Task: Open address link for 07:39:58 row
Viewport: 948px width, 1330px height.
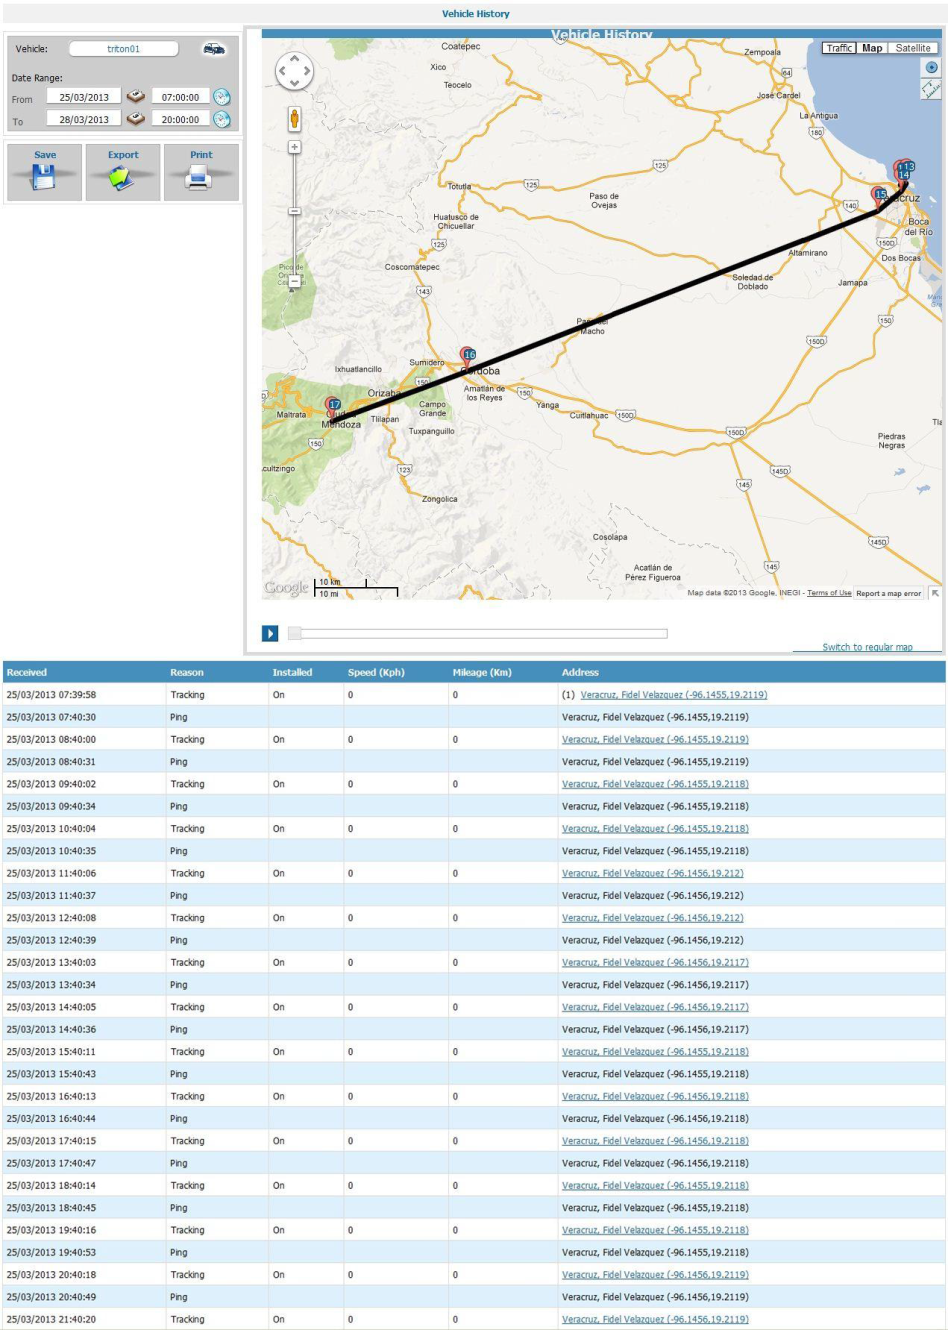Action: 673,695
